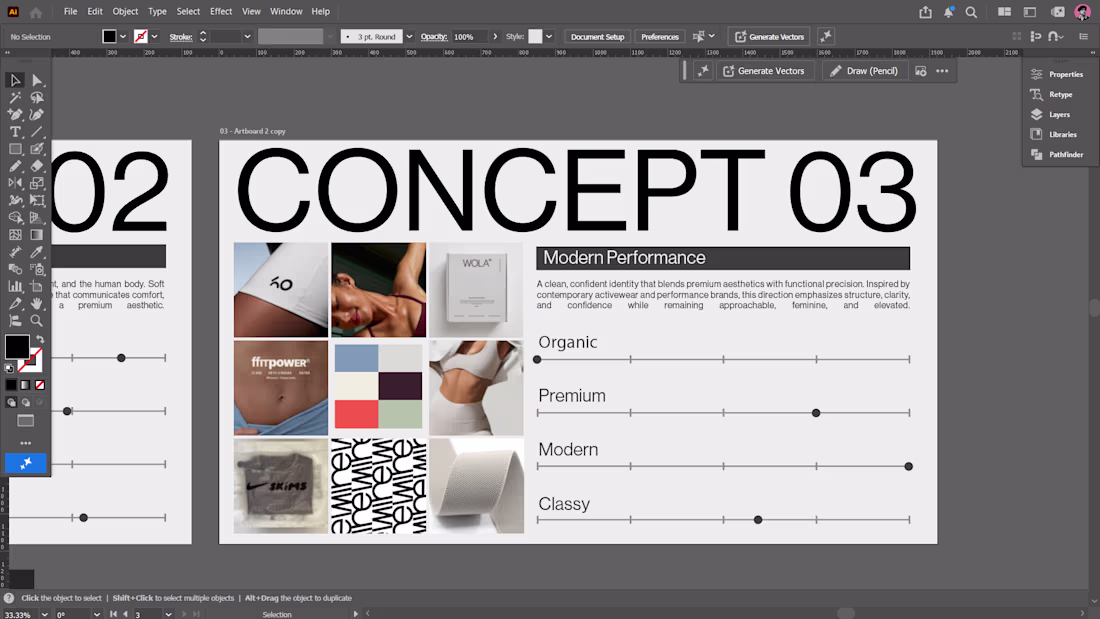Reset default fill and stroke

coord(9,368)
